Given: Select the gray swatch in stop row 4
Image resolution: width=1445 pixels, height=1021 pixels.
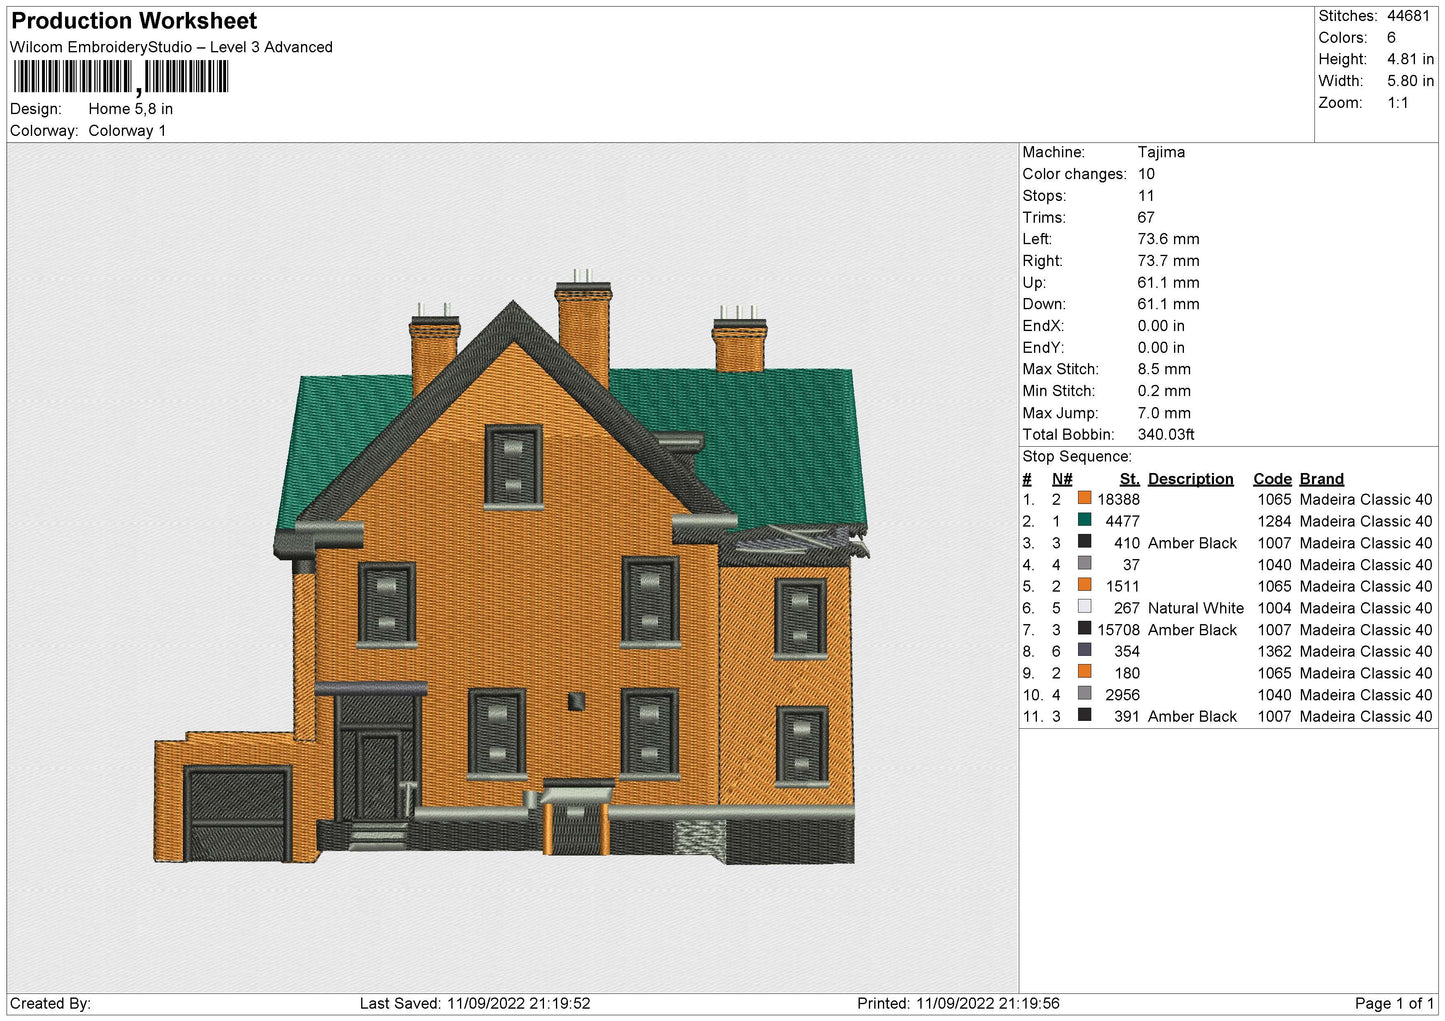Looking at the screenshot, I should [1084, 564].
